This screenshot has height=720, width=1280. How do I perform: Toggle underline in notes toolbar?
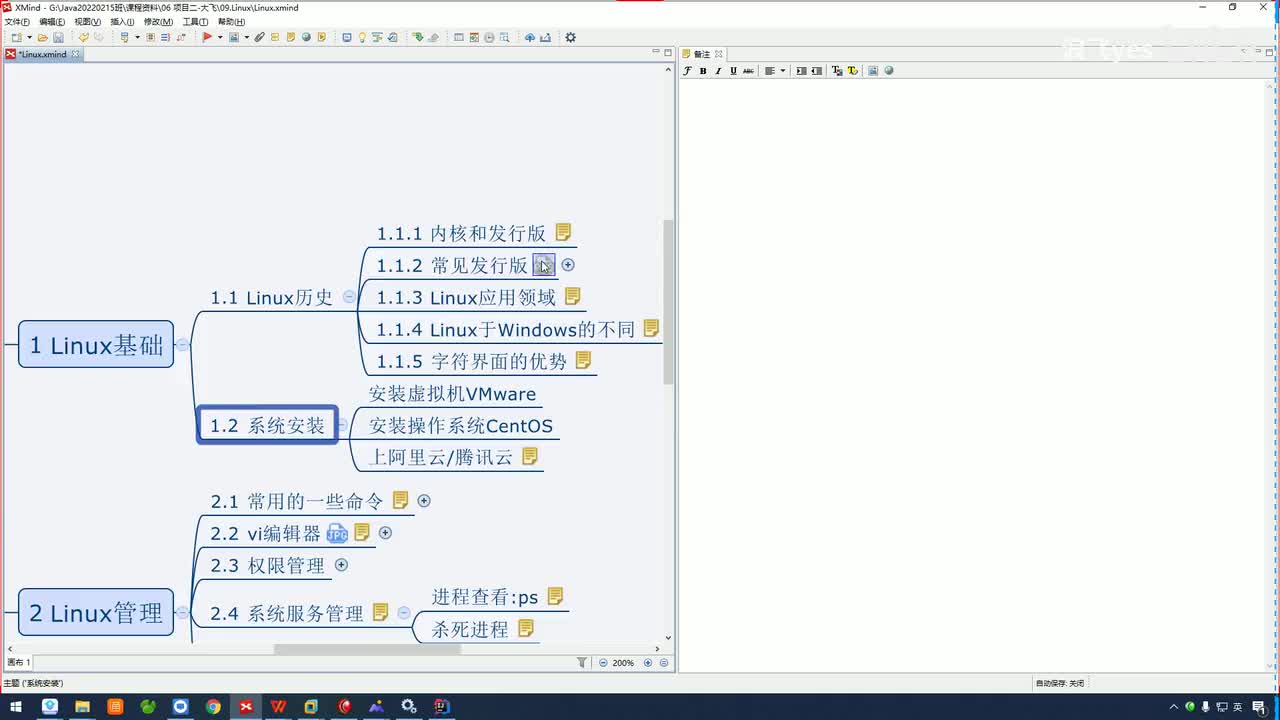coord(733,71)
